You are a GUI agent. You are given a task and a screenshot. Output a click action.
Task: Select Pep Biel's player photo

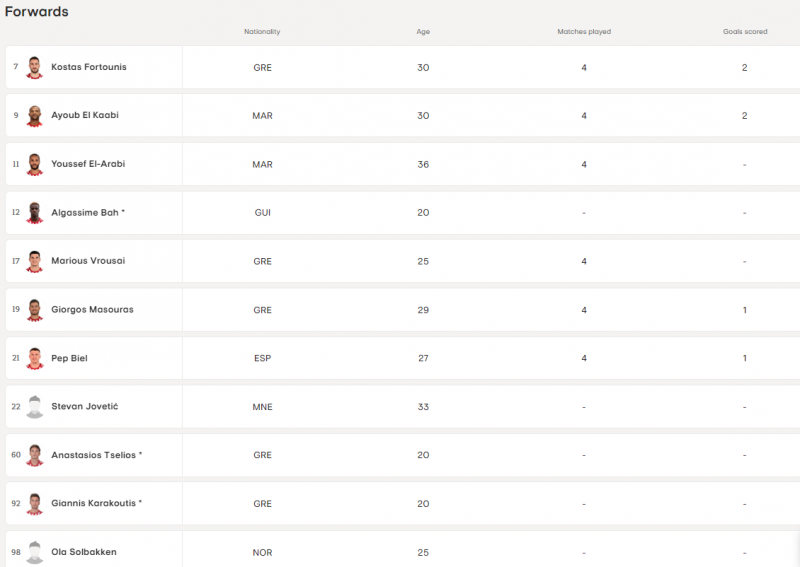pos(35,358)
